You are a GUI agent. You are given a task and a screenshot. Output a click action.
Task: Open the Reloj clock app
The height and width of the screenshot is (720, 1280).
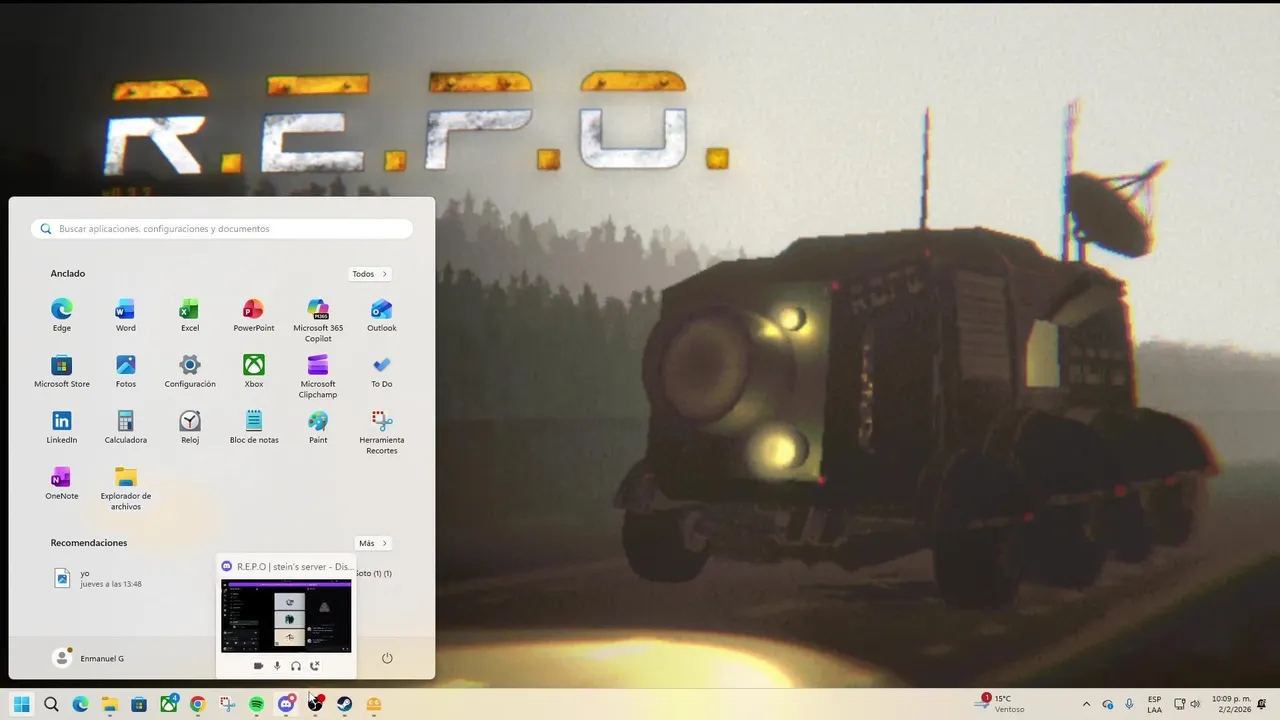(x=190, y=426)
